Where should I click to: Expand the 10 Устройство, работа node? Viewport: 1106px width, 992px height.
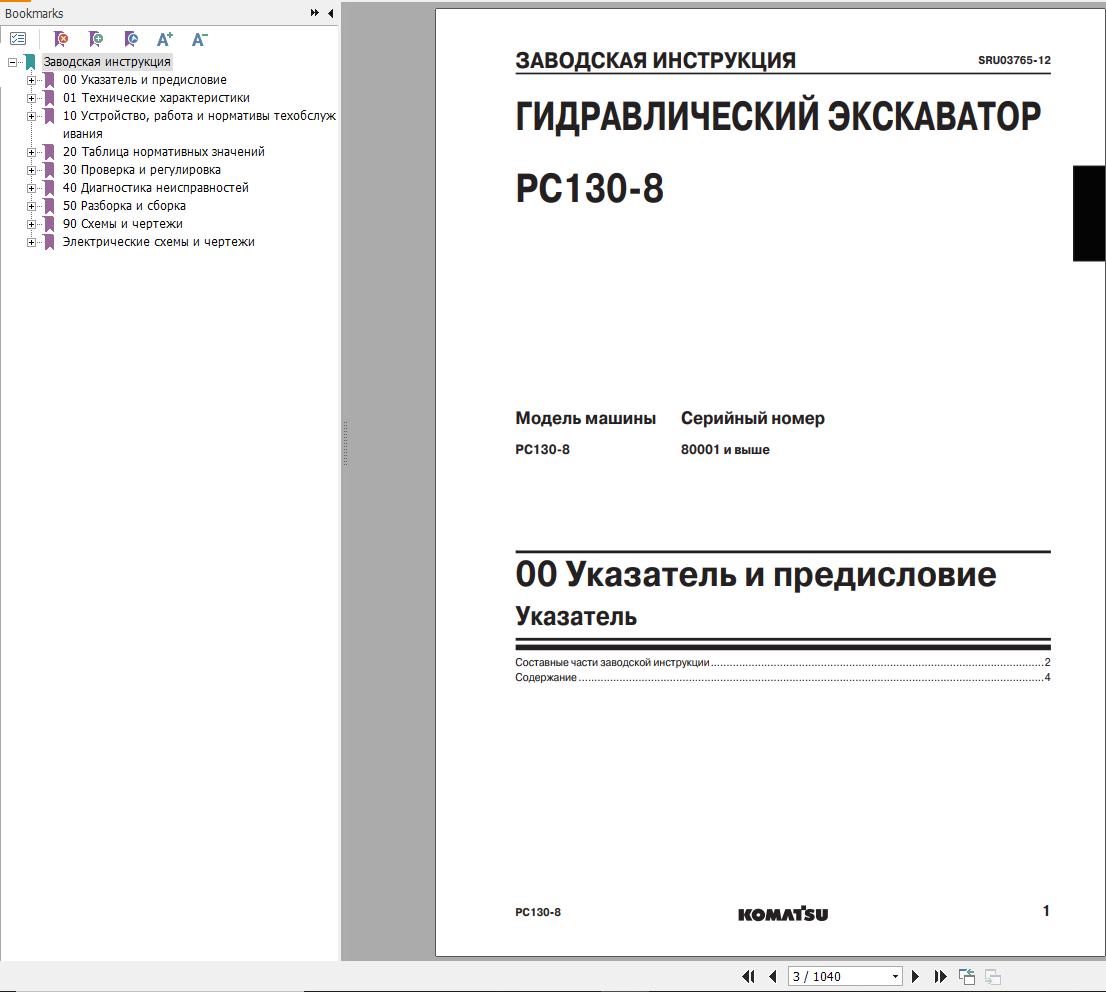click(x=31, y=116)
